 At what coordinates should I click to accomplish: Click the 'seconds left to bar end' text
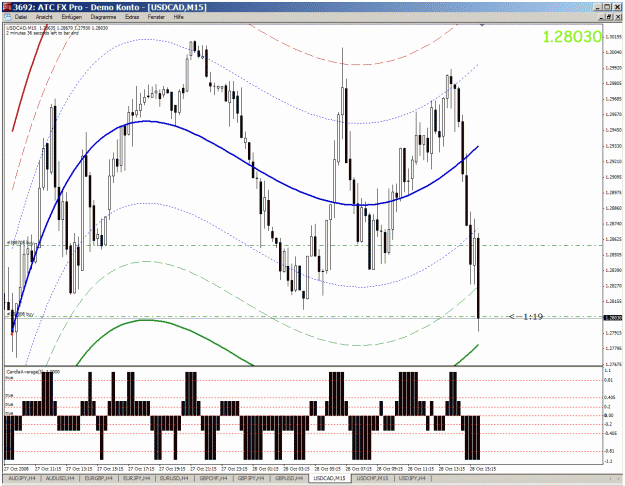pyautogui.click(x=42, y=33)
